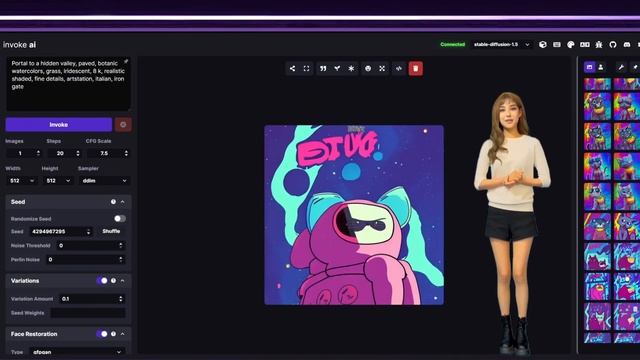This screenshot has height=360, width=640.
Task: Open the Height 512 dropdown
Action: click(x=58, y=180)
